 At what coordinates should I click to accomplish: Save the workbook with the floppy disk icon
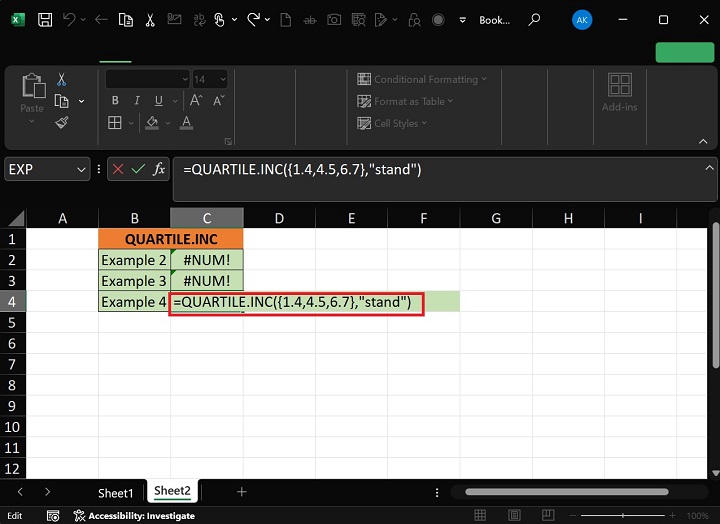coord(45,20)
